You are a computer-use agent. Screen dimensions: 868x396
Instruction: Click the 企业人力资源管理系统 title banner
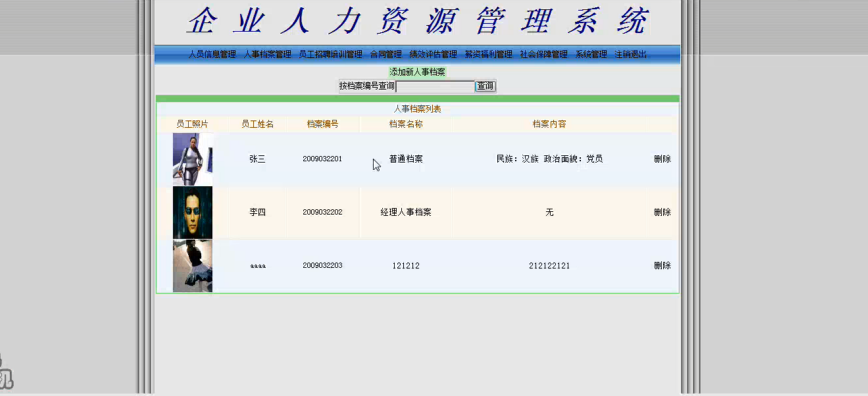point(417,21)
